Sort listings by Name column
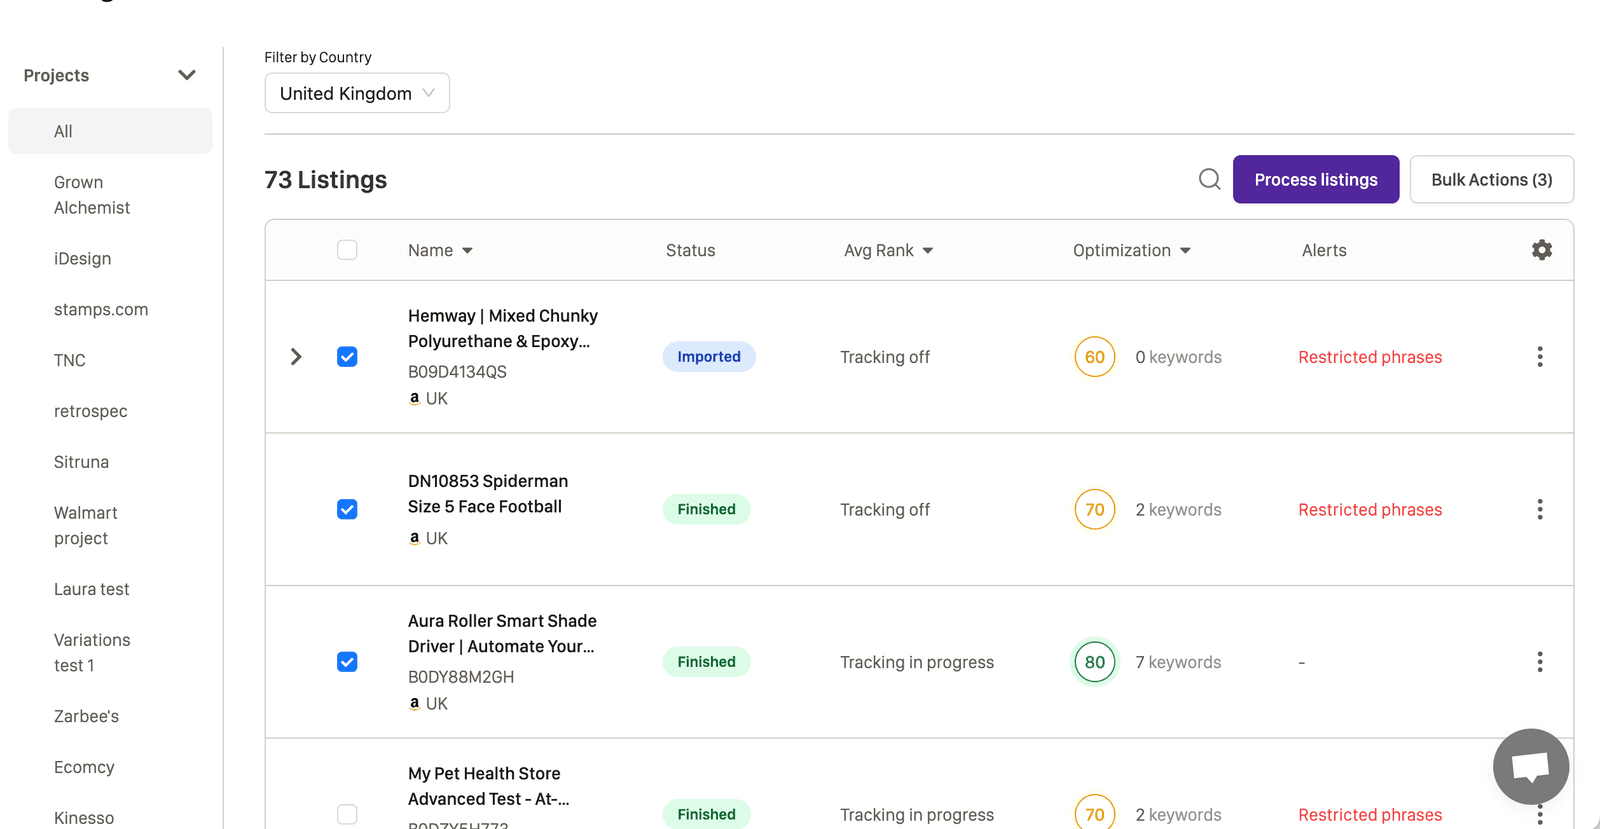The height and width of the screenshot is (829, 1600). [x=440, y=250]
